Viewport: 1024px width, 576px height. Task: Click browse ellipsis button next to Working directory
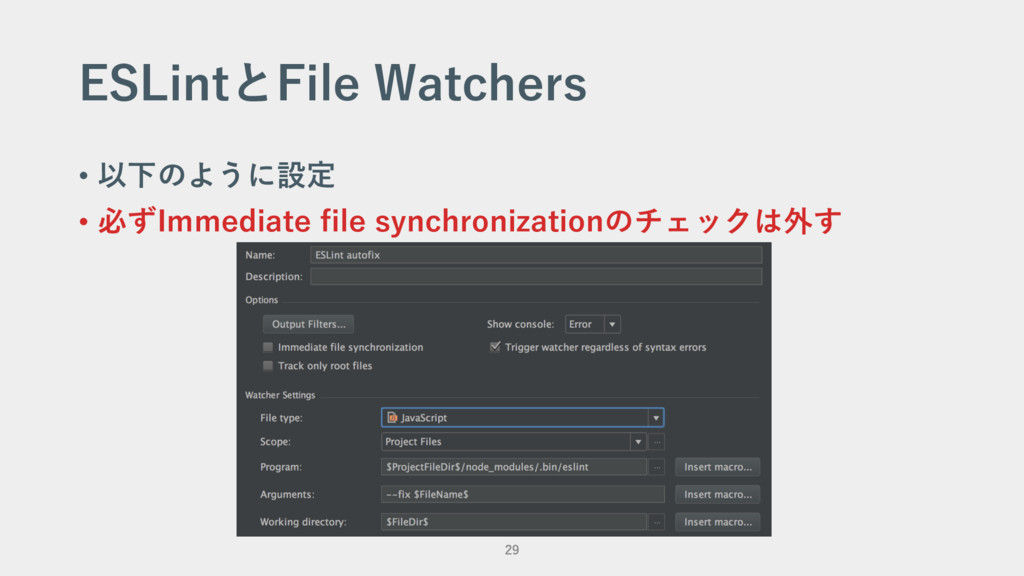point(657,522)
